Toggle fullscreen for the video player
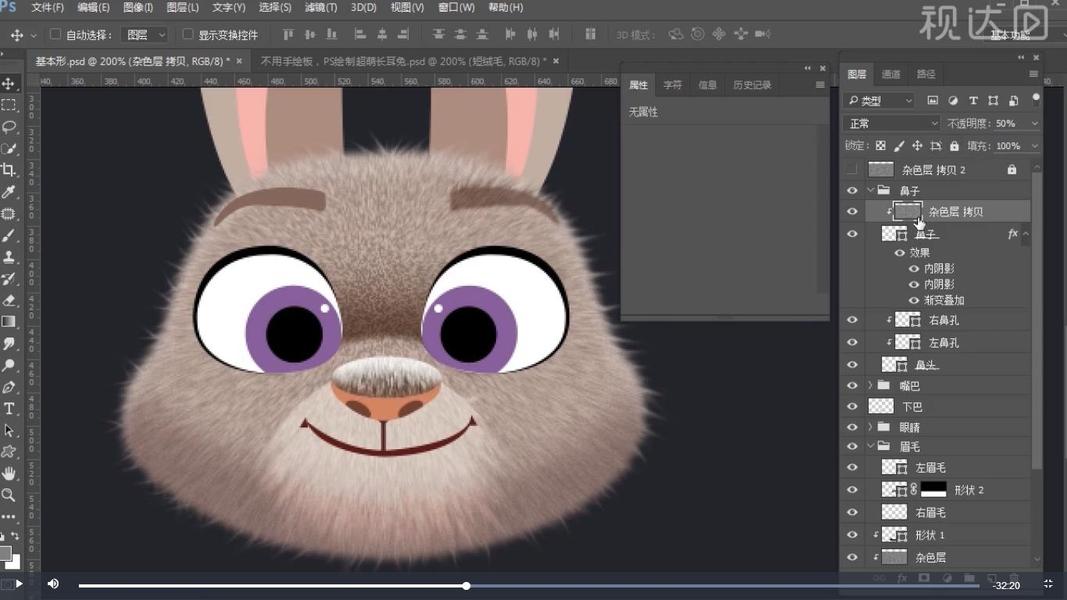The width and height of the screenshot is (1067, 600). [x=1049, y=584]
